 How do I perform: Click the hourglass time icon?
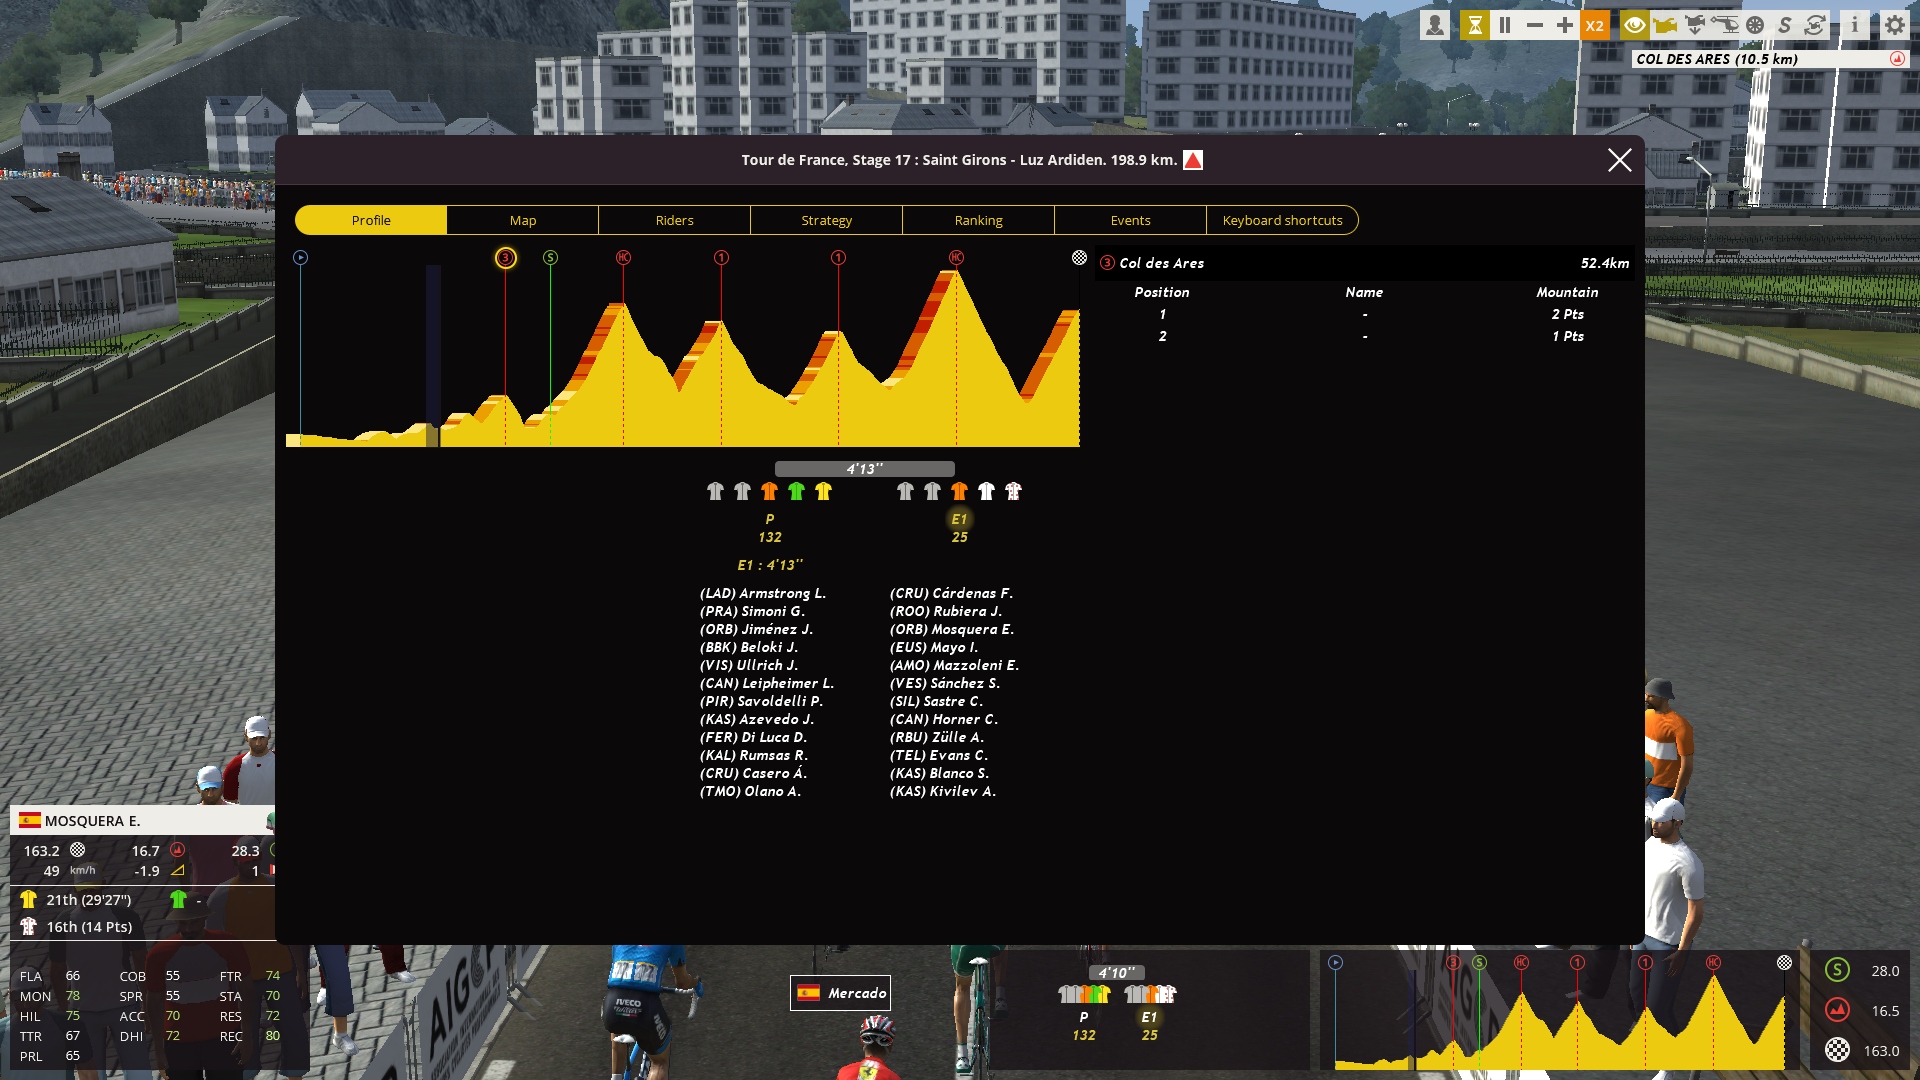[1475, 26]
